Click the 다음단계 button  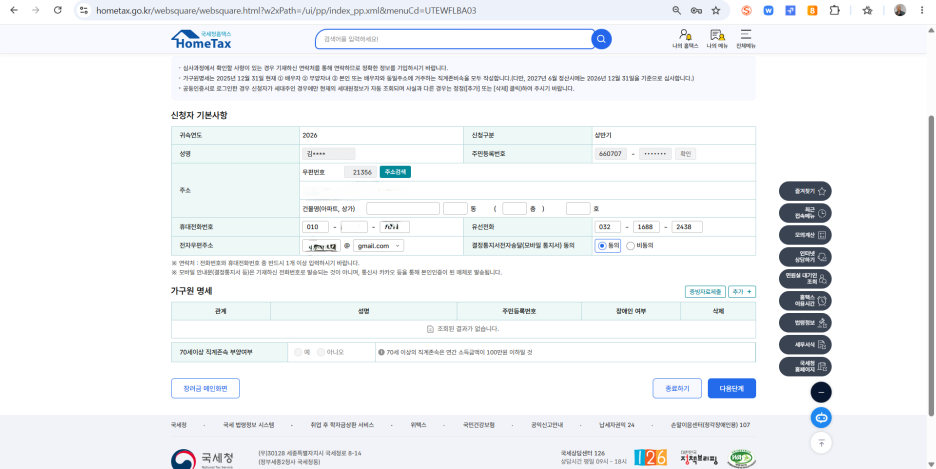point(732,388)
